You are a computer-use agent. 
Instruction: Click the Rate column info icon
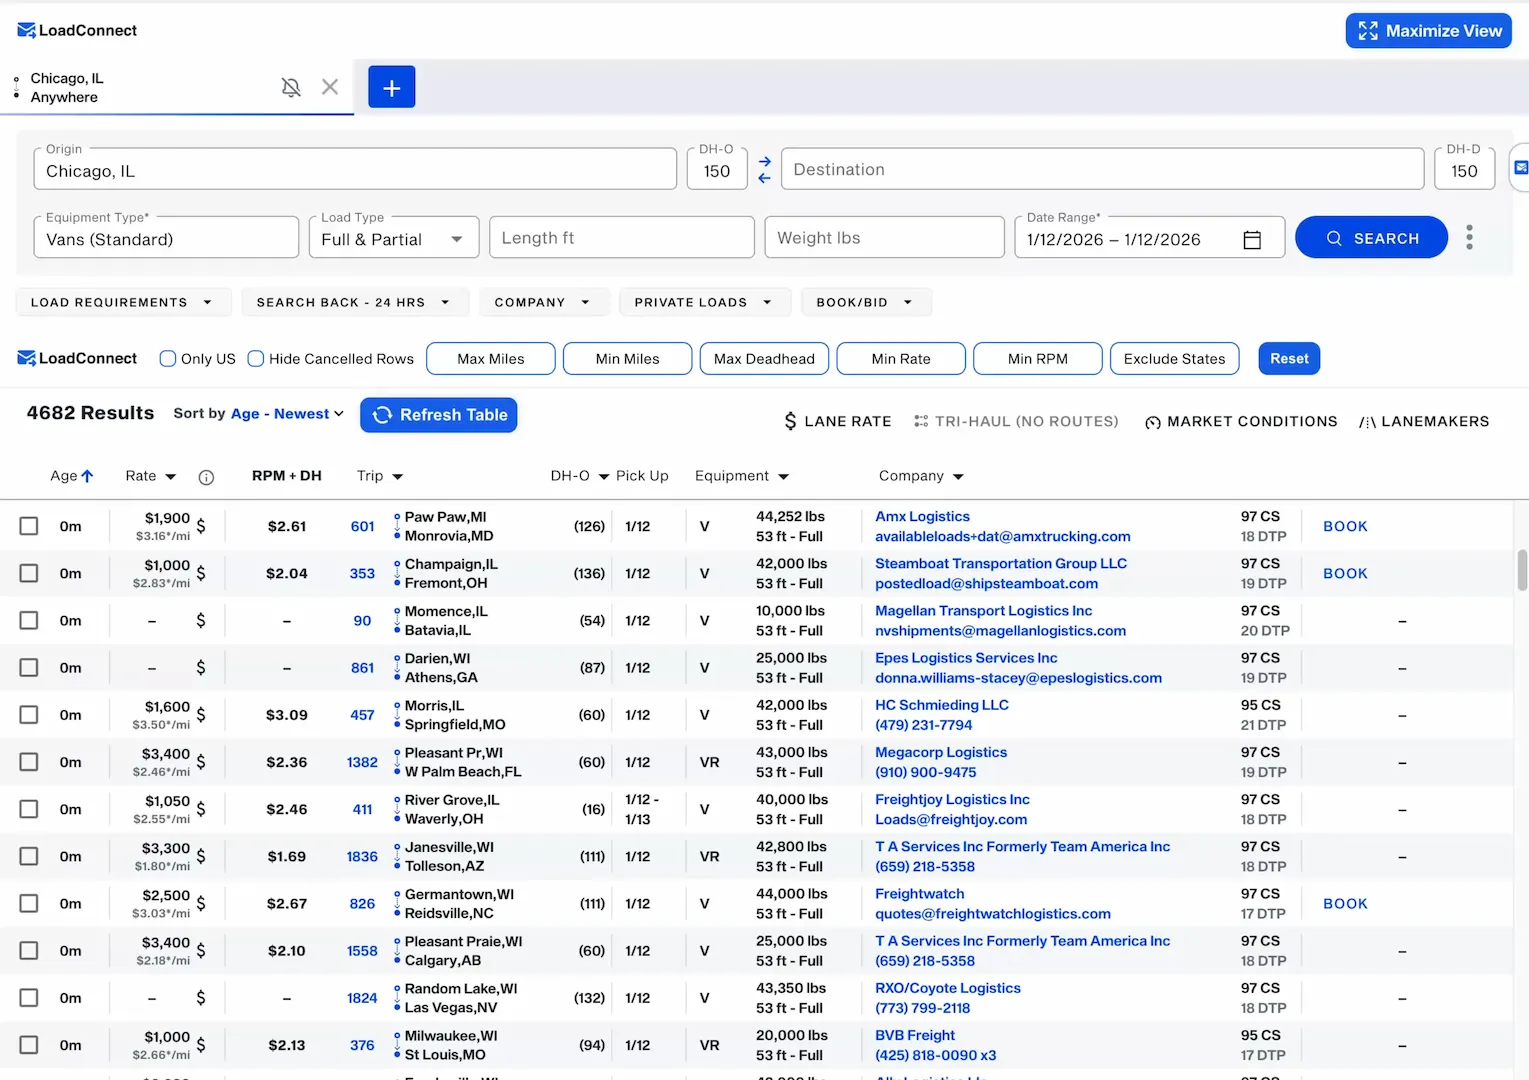[206, 477]
